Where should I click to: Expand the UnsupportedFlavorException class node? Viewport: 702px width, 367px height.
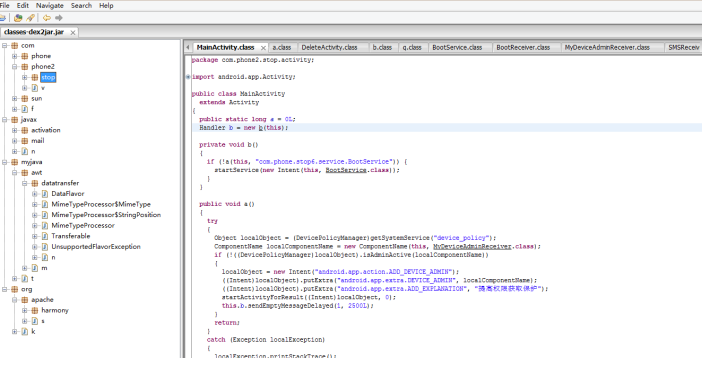click(34, 247)
